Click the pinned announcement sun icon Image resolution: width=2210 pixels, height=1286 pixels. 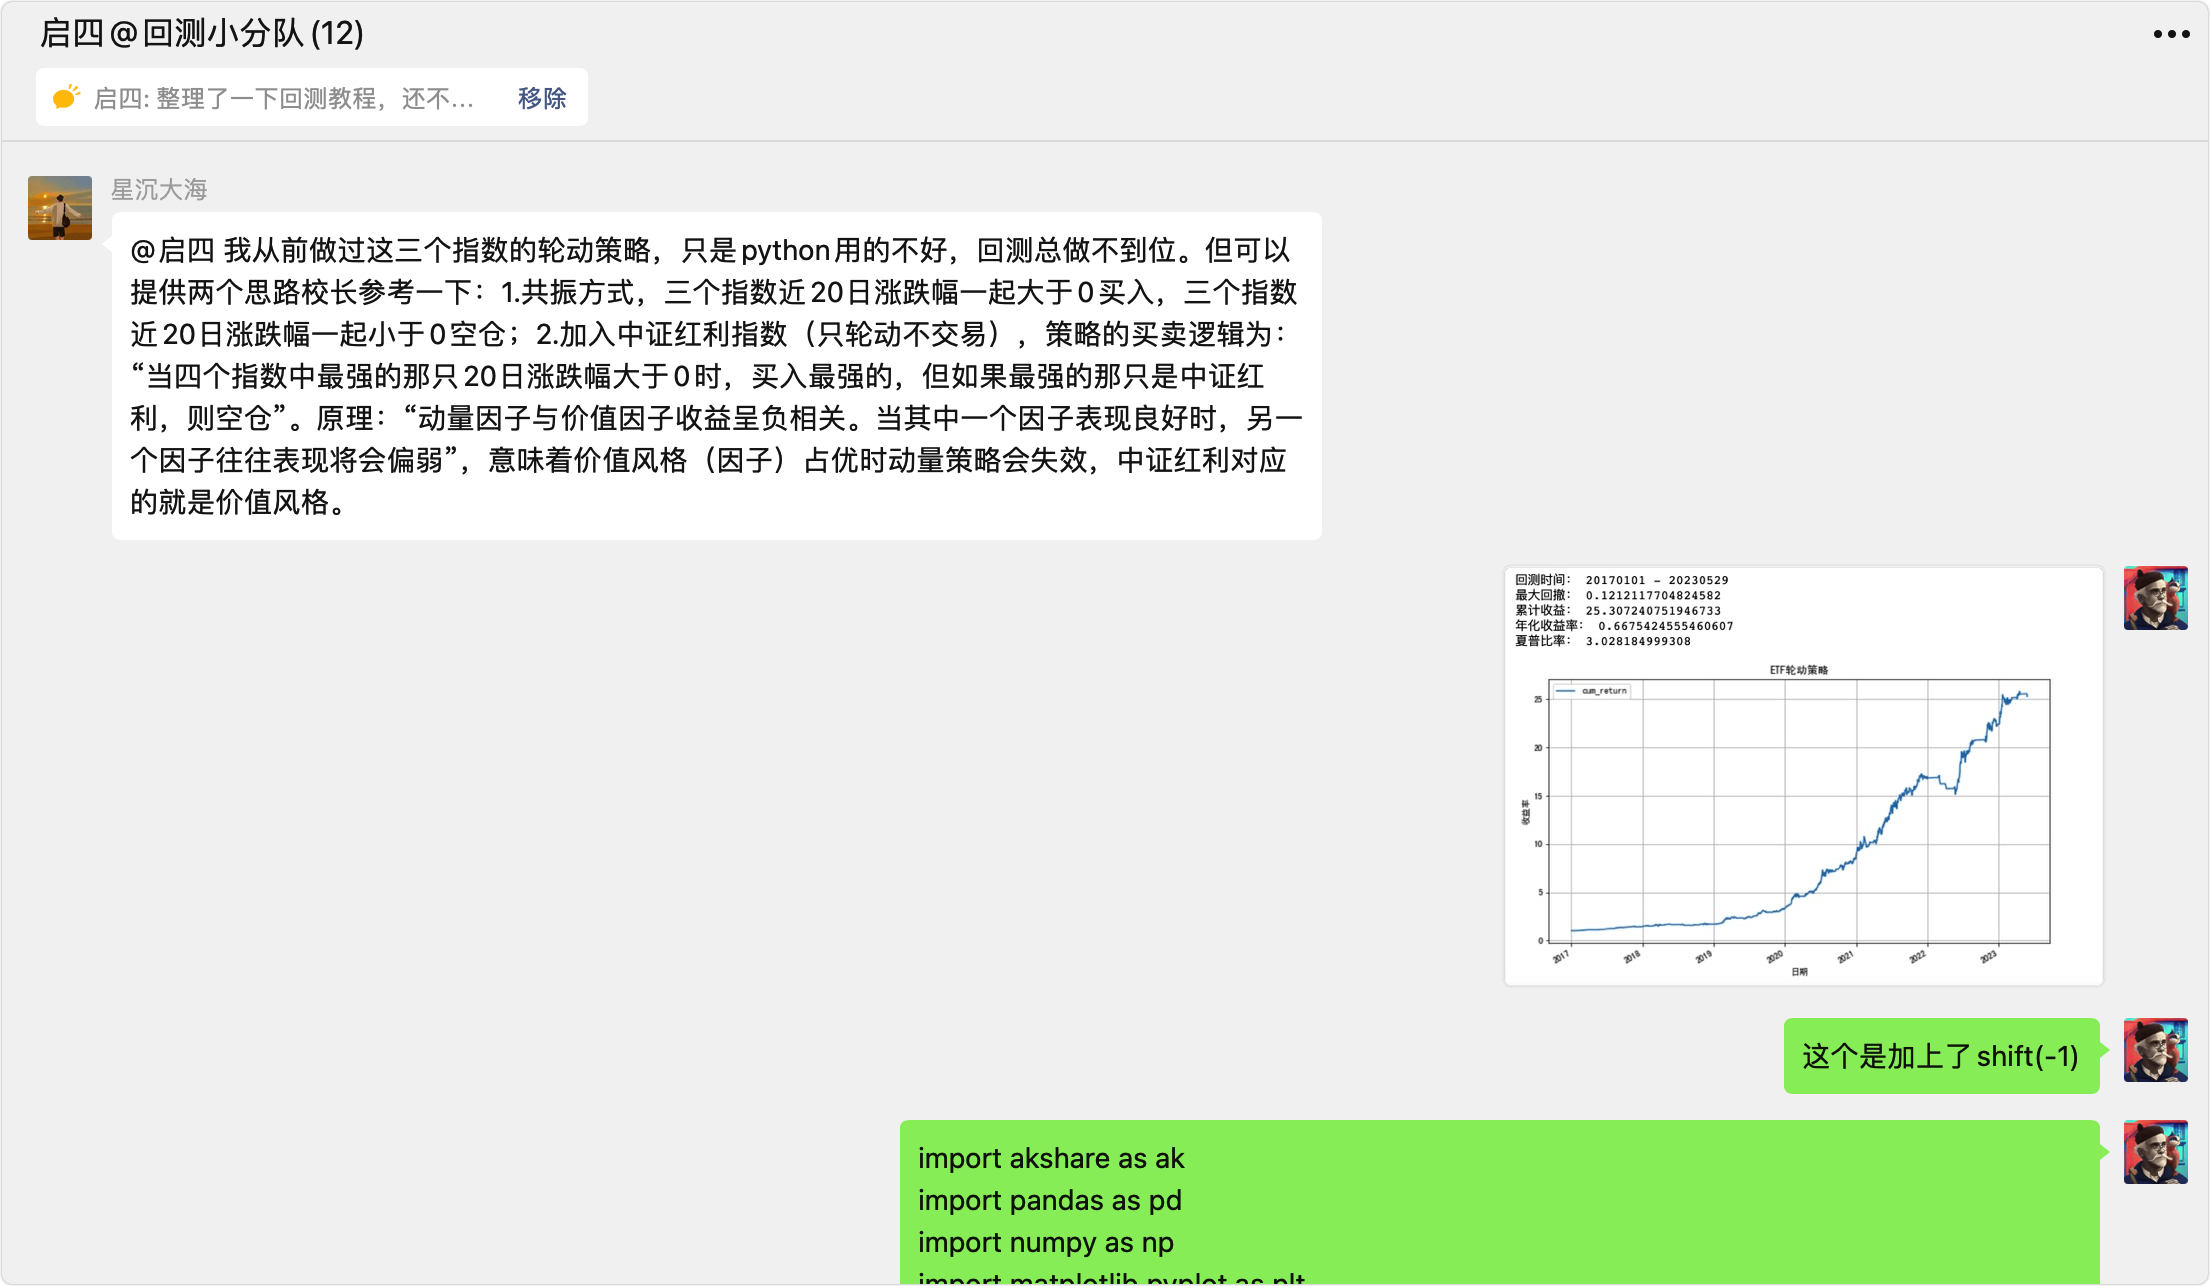pos(66,97)
